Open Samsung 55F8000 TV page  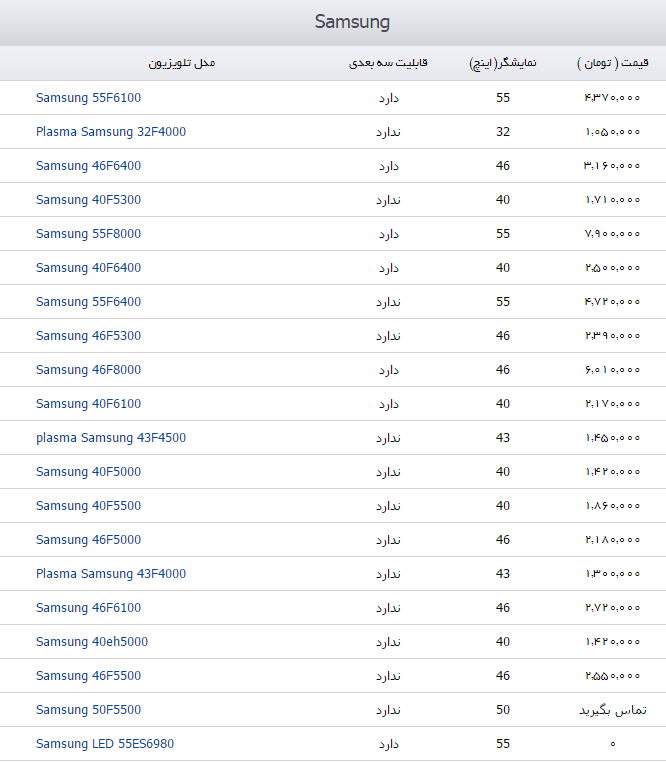(88, 234)
